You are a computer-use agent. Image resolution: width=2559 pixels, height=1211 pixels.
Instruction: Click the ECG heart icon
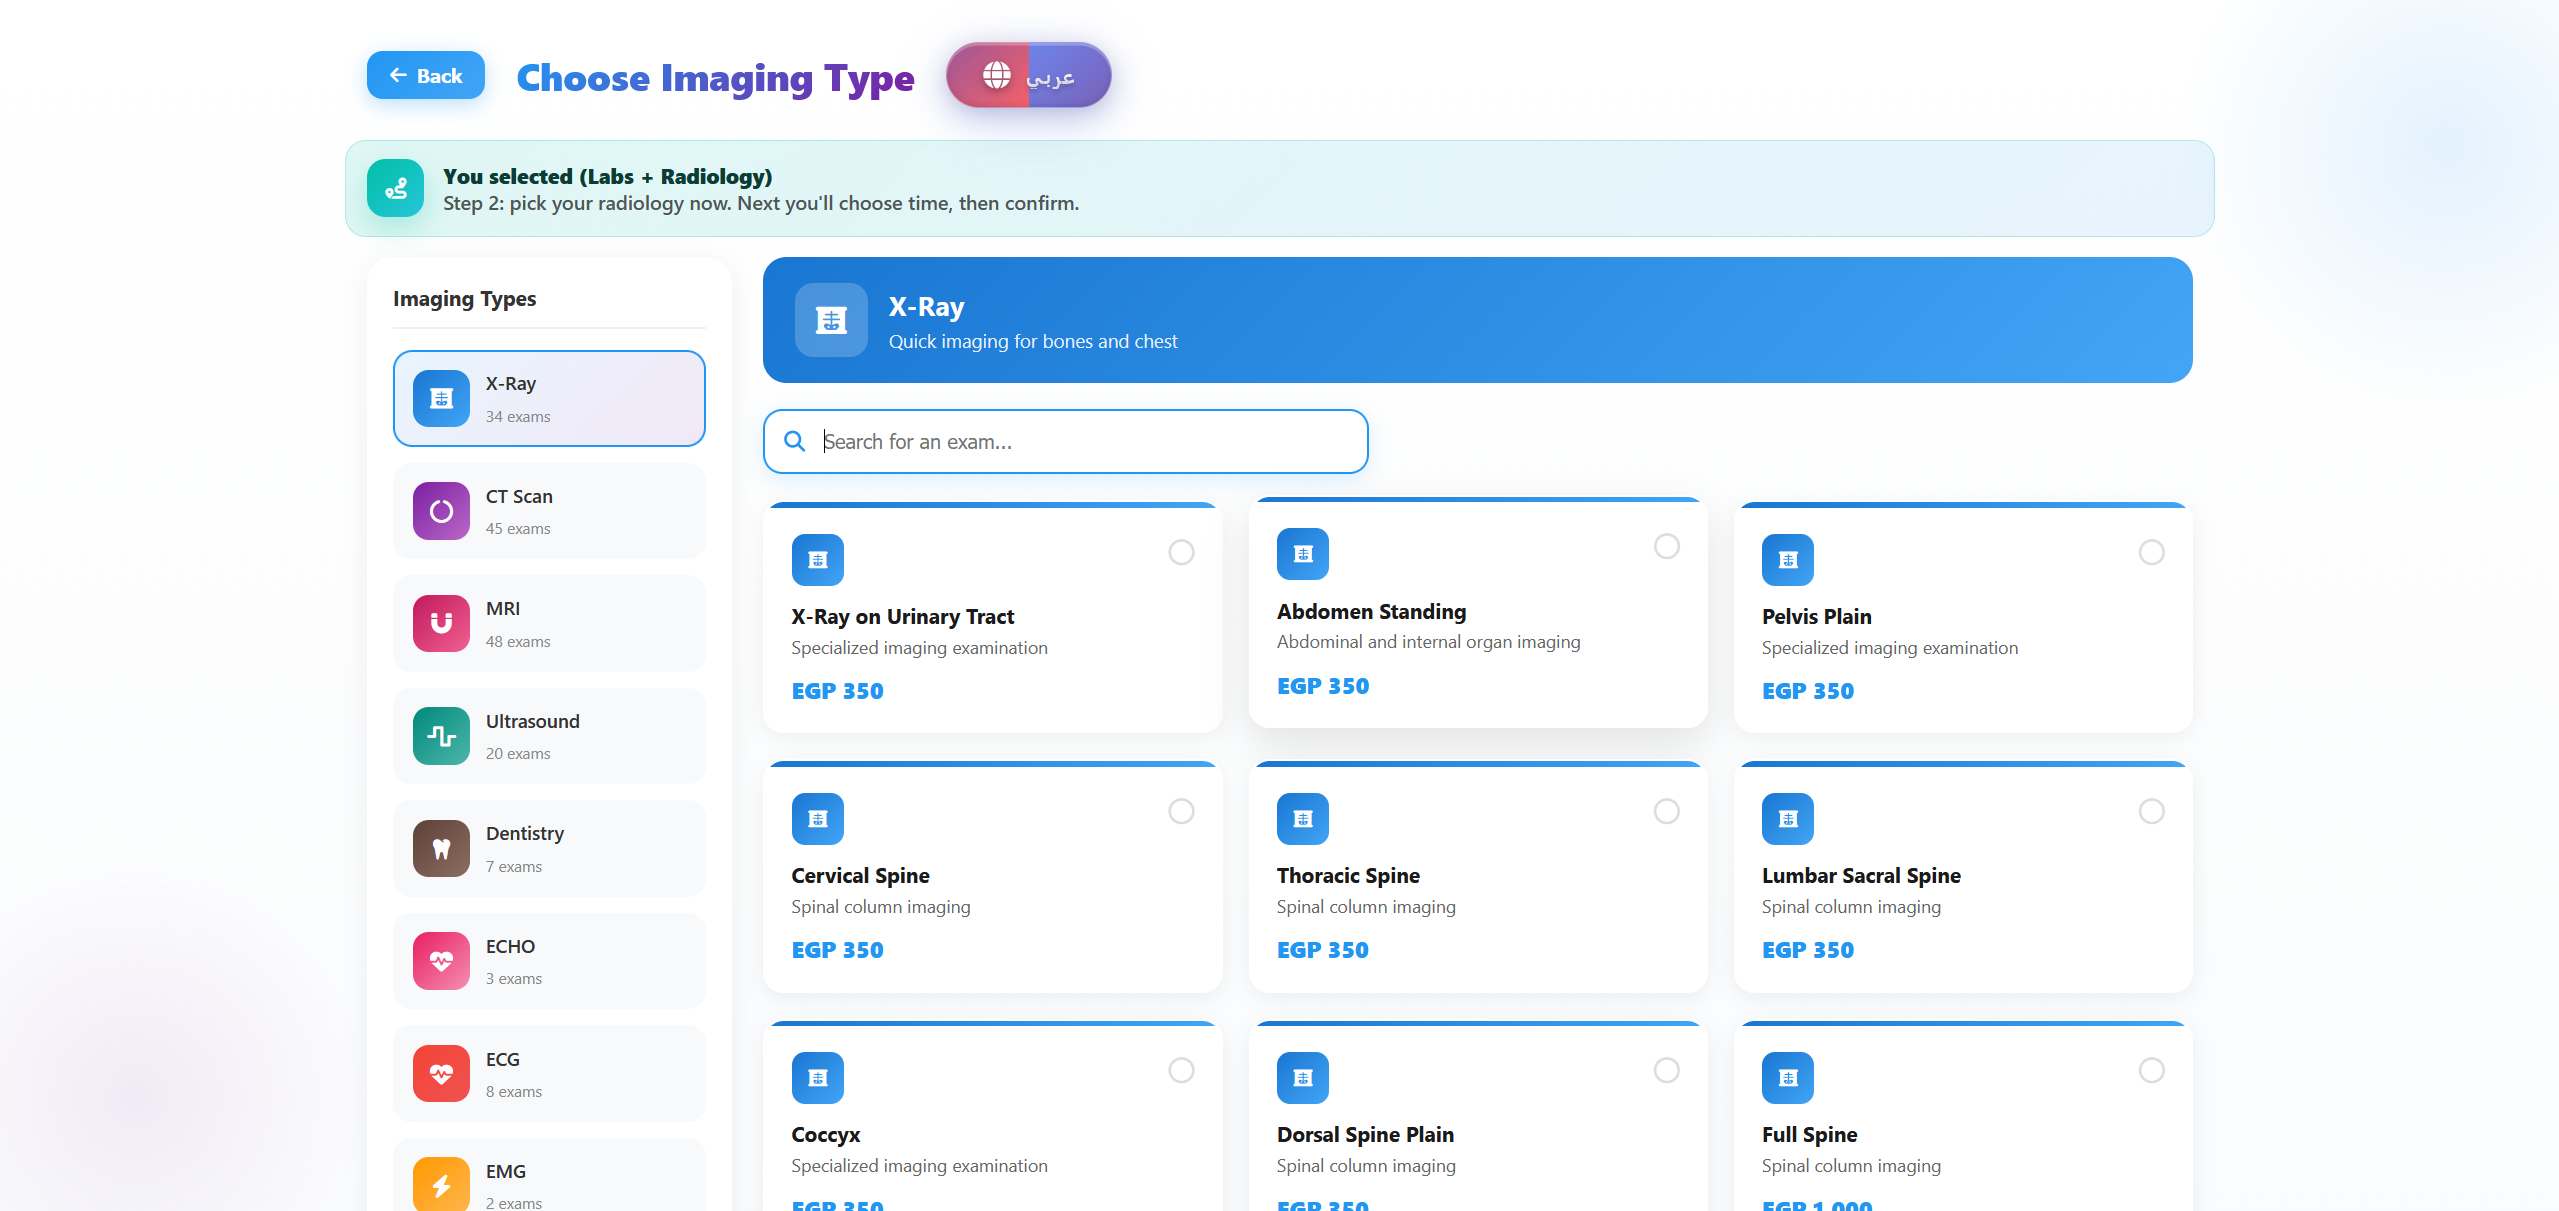441,1074
